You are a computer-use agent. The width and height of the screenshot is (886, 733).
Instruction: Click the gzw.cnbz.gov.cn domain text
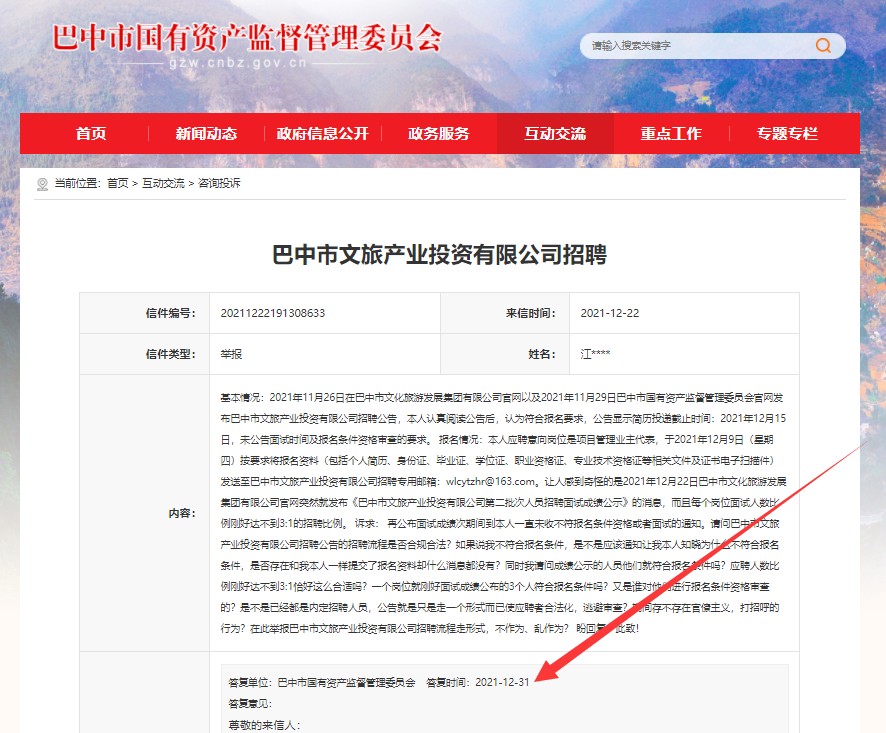coord(237,63)
